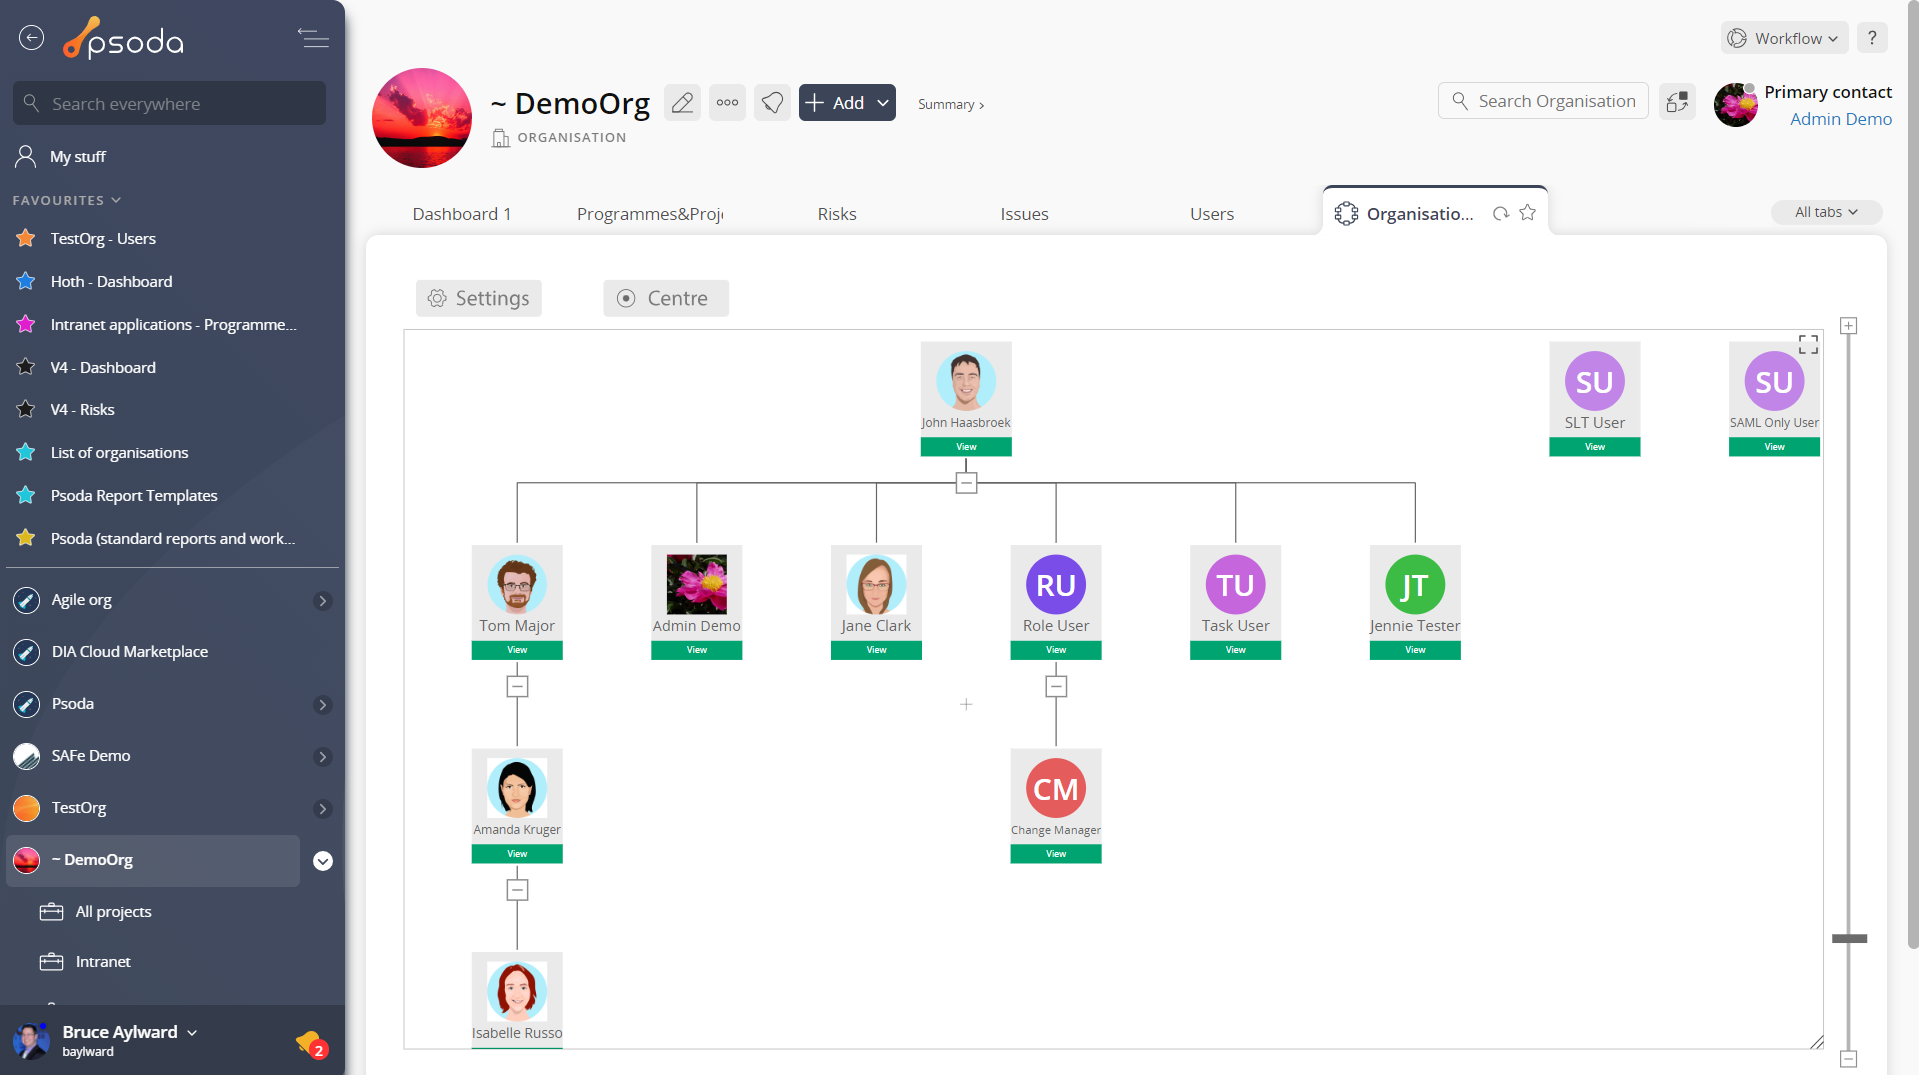Click the Centre button
This screenshot has height=1075, width=1919.
pos(665,298)
